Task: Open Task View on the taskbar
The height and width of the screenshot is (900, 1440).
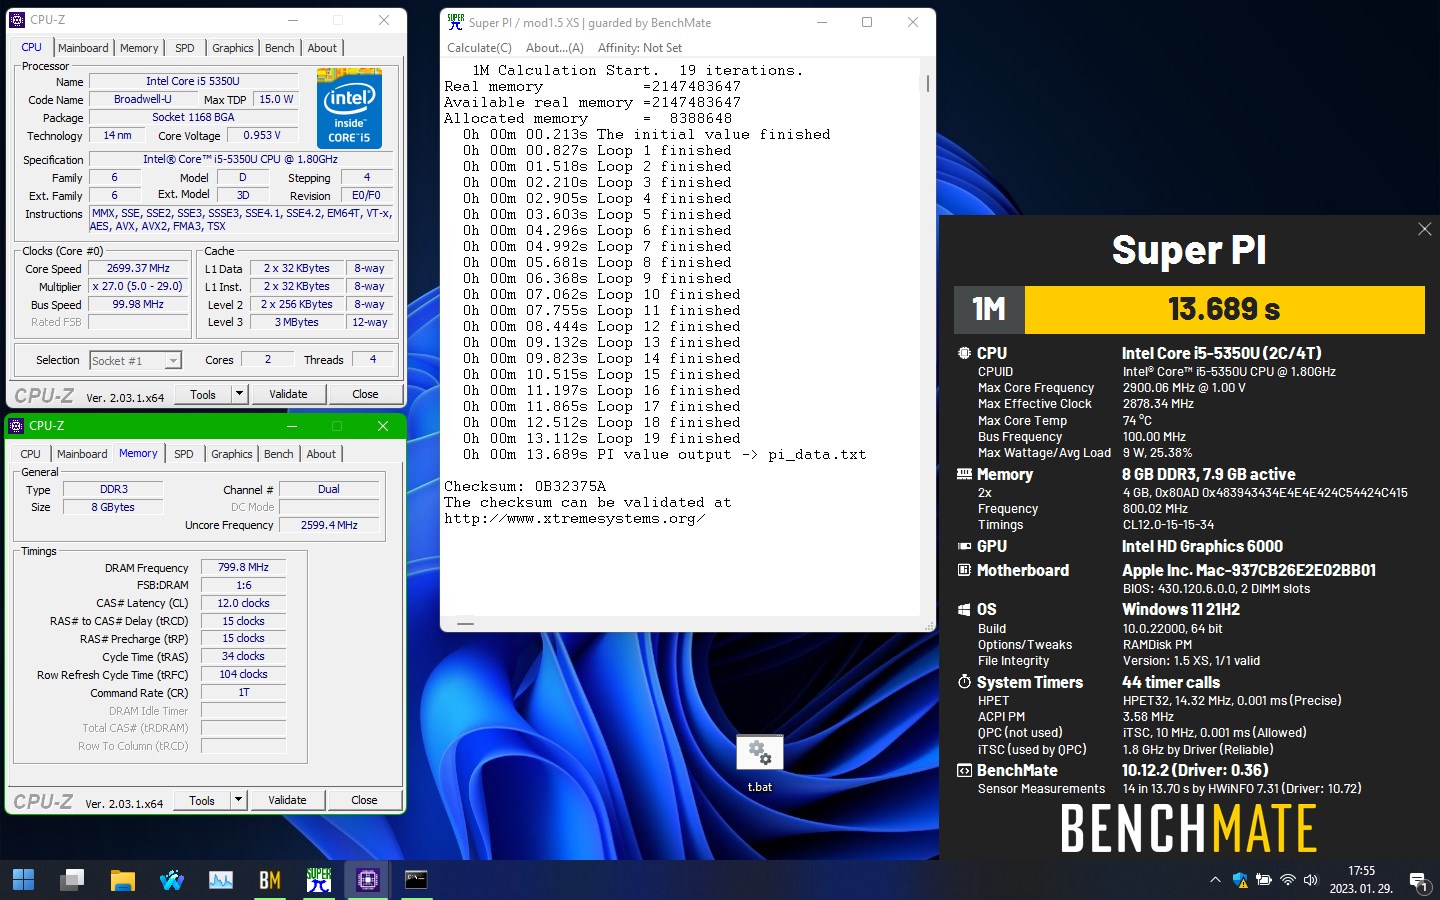Action: (72, 880)
